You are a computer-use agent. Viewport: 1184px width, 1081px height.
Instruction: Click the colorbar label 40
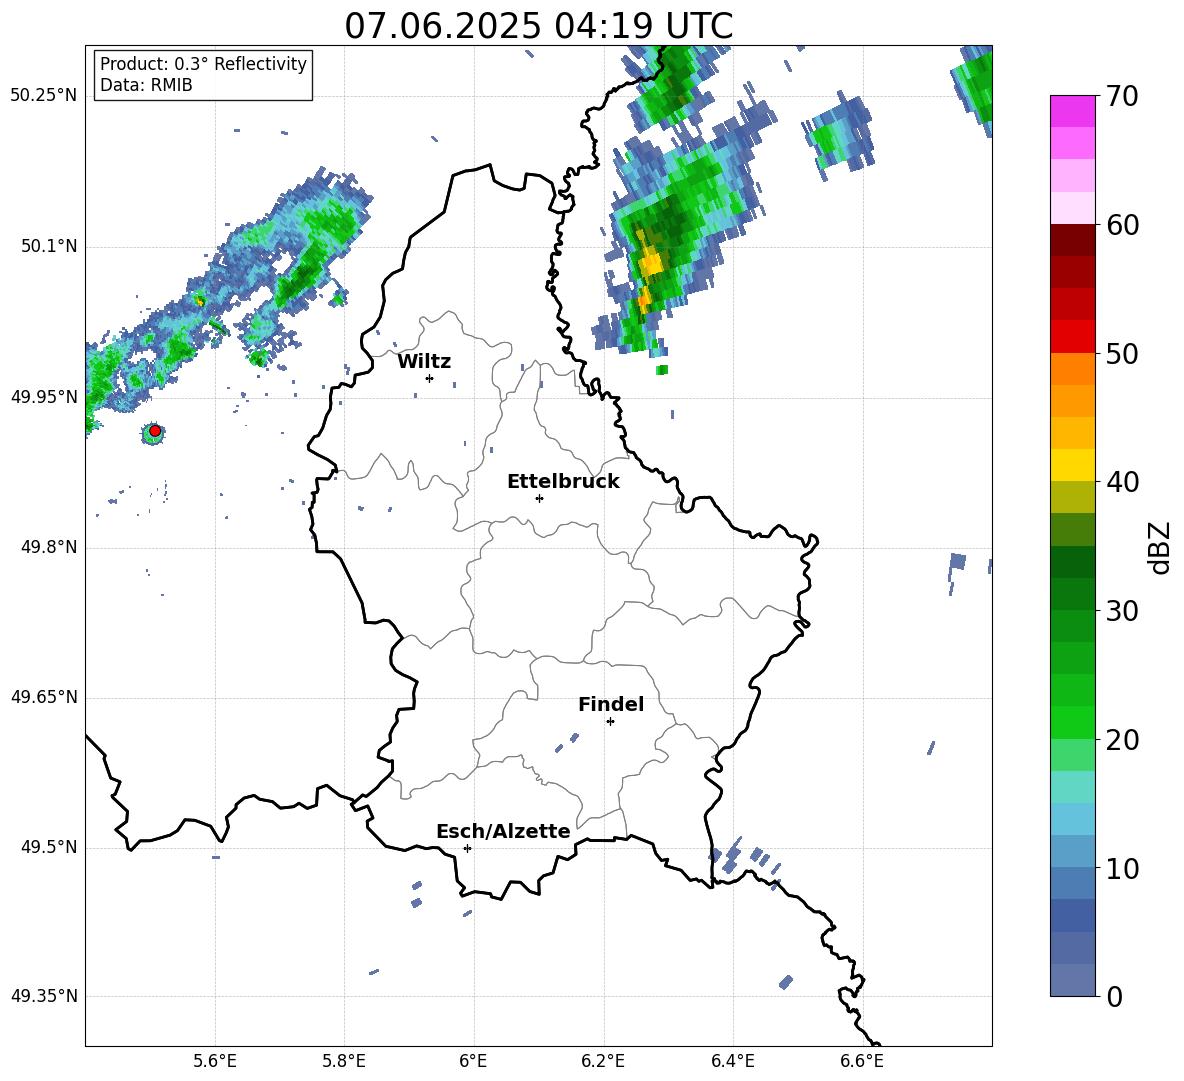[x=1122, y=482]
